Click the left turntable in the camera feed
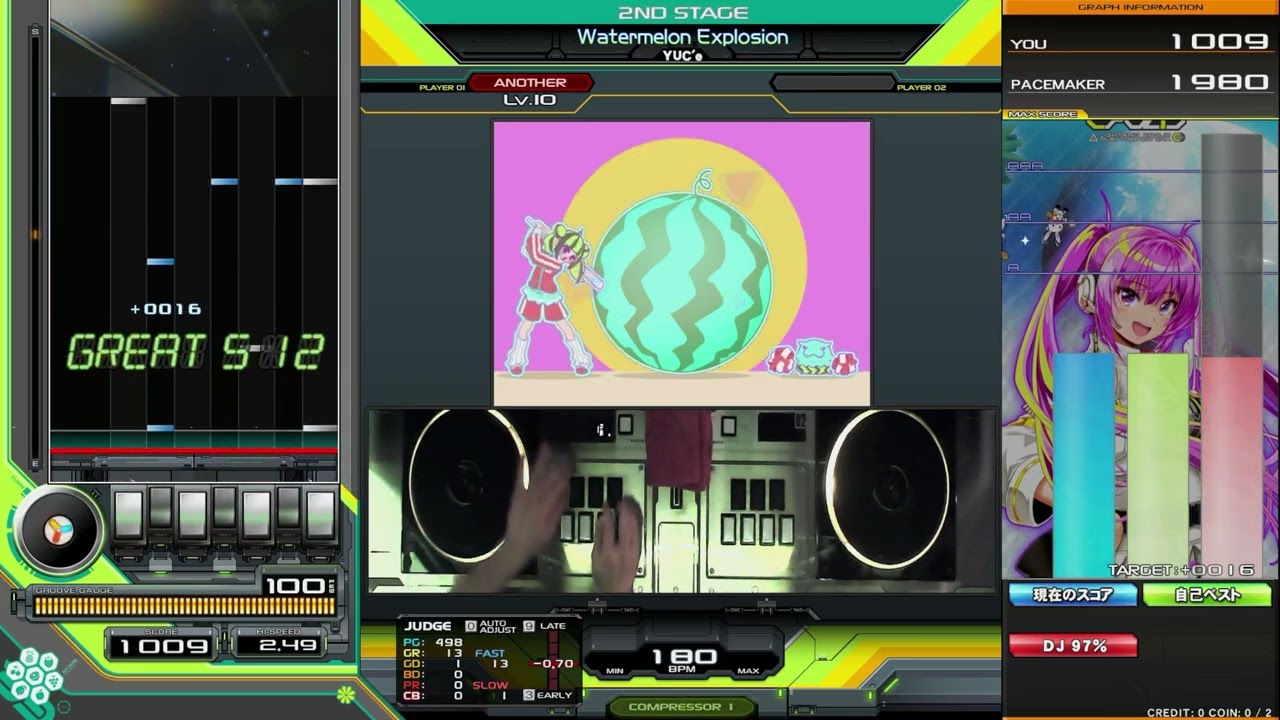 (467, 484)
